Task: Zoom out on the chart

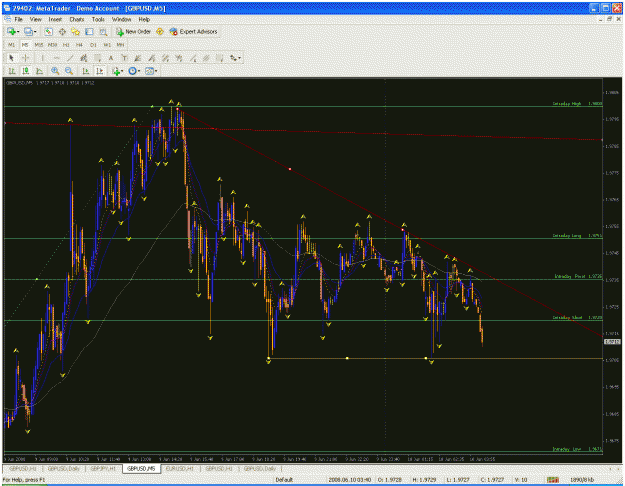Action: tap(69, 71)
